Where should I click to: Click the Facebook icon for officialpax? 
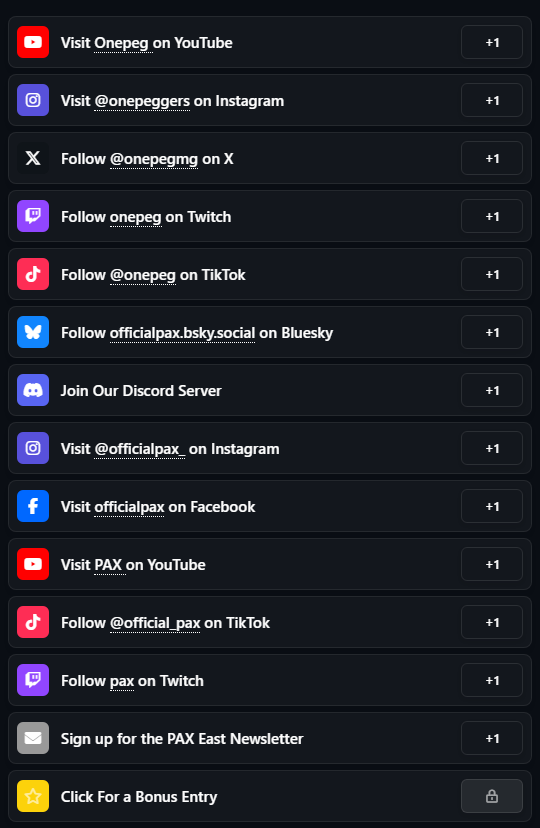[33, 506]
